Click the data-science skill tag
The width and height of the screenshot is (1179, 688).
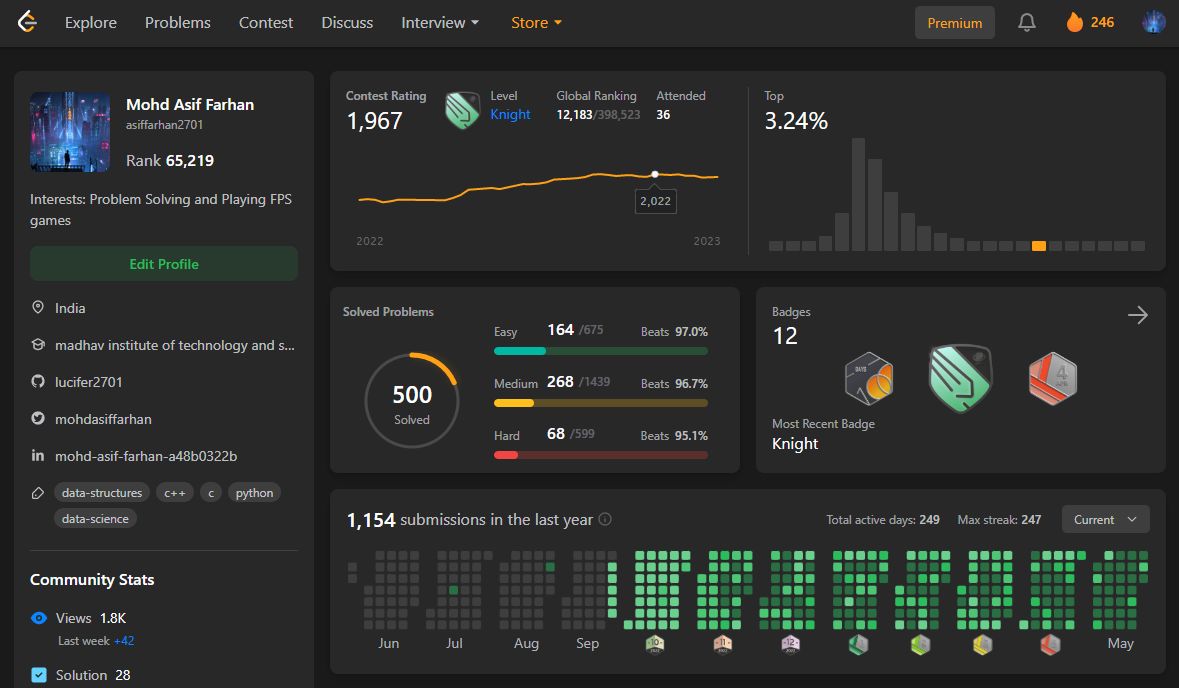(x=95, y=519)
